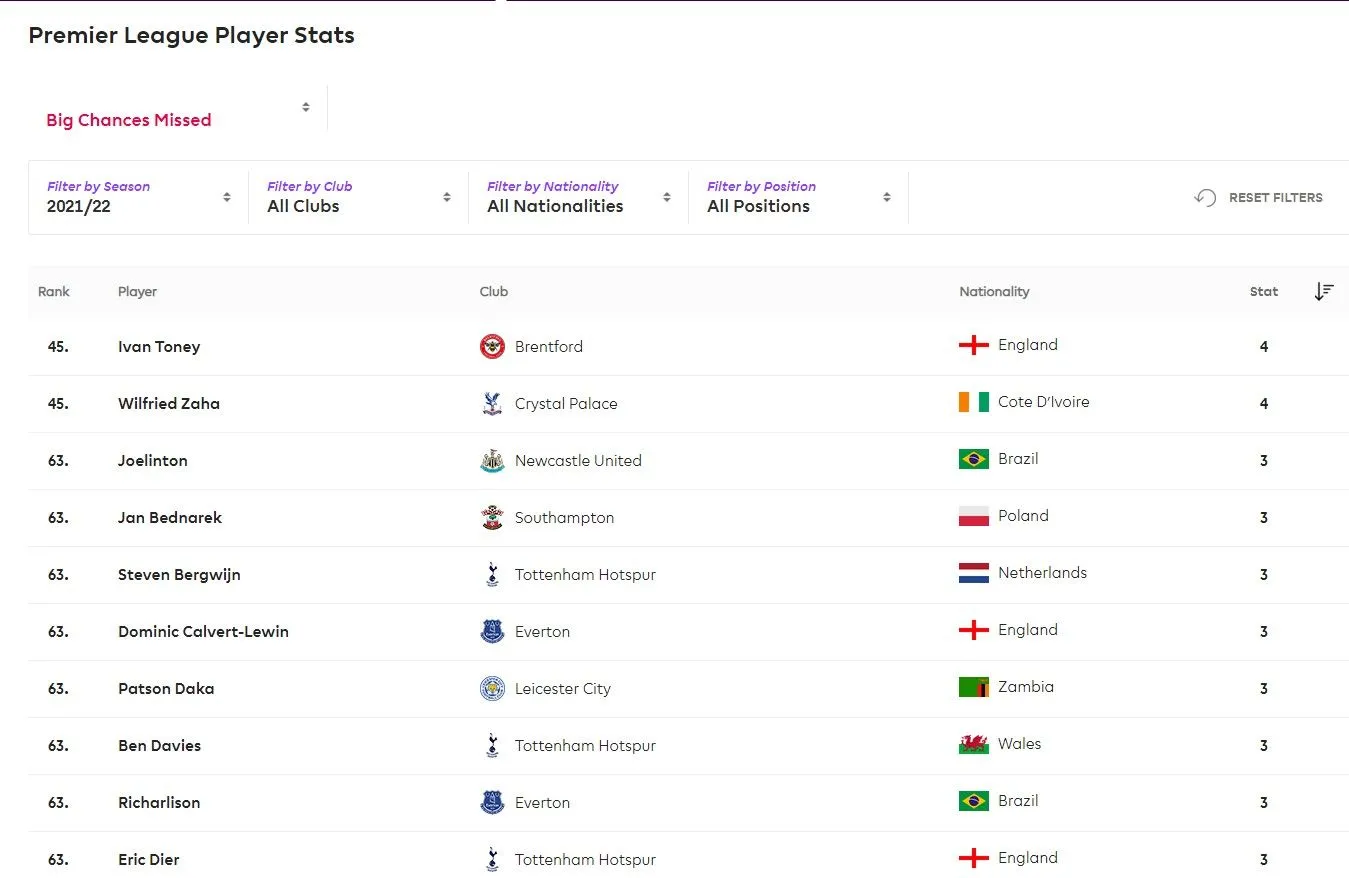Click the Reset Filters button

point(1259,198)
